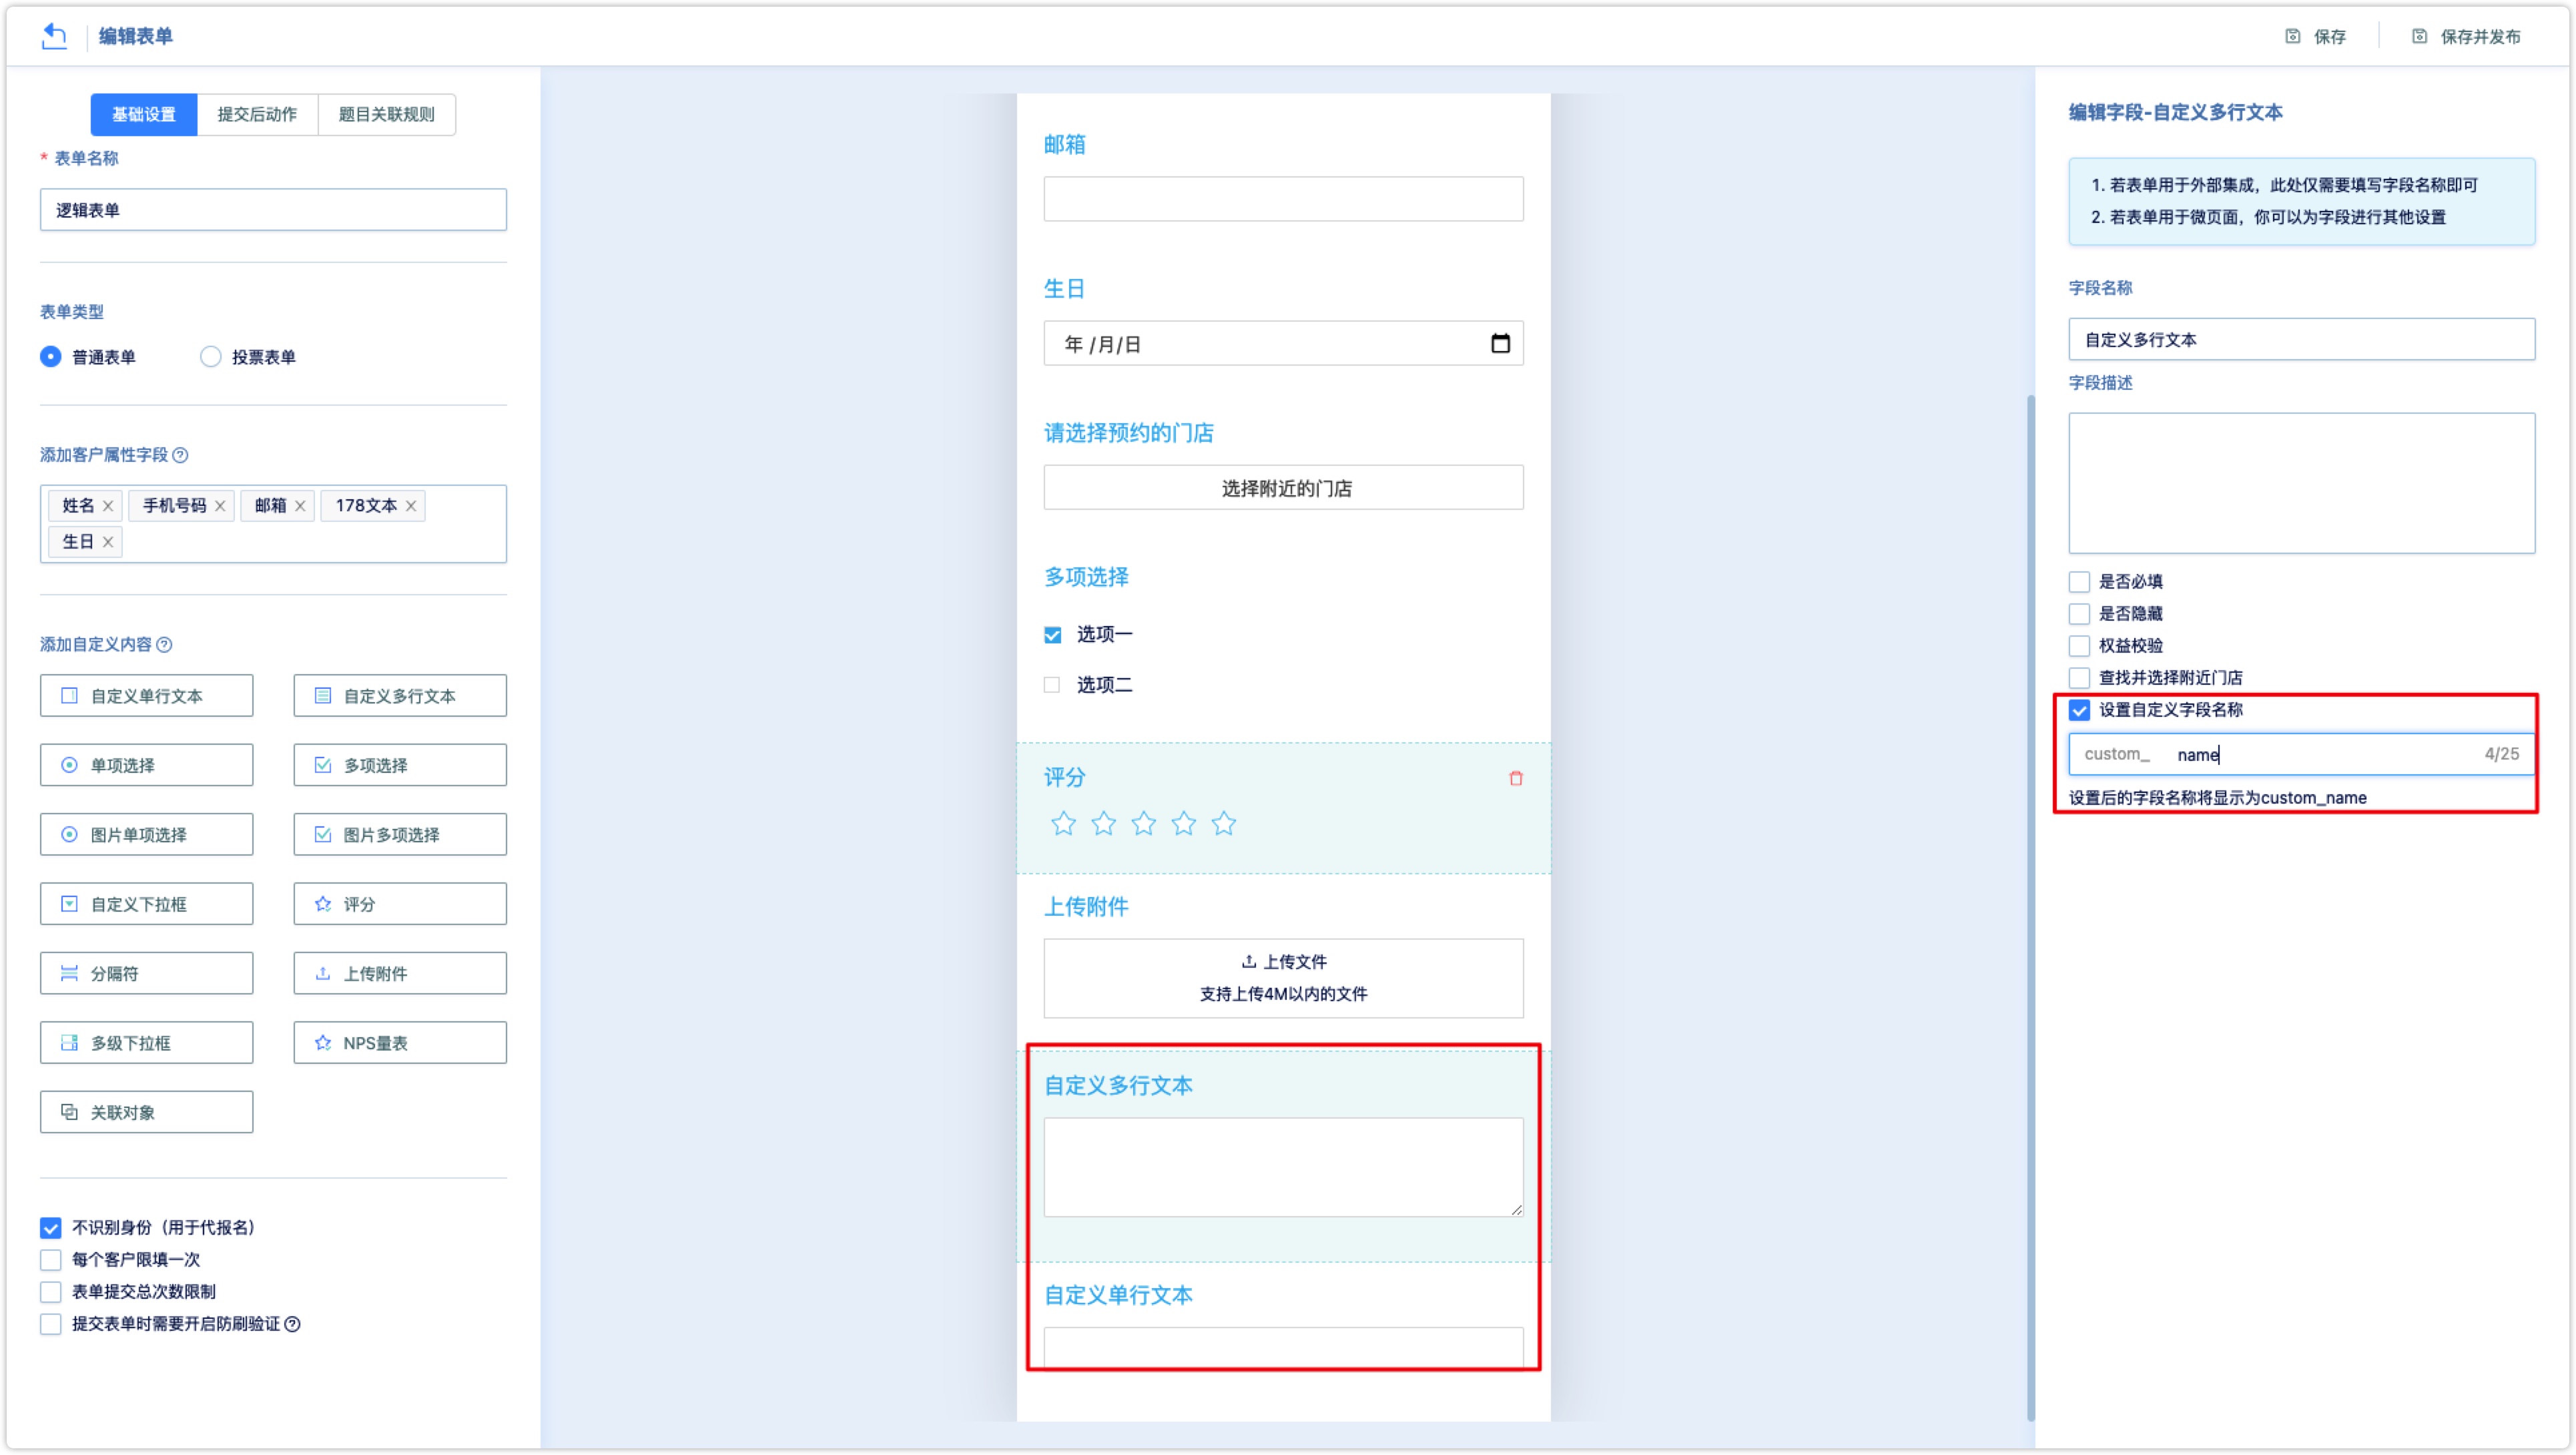Enable 提交表单时需要开启防刷验证 checkbox

pos(51,1324)
